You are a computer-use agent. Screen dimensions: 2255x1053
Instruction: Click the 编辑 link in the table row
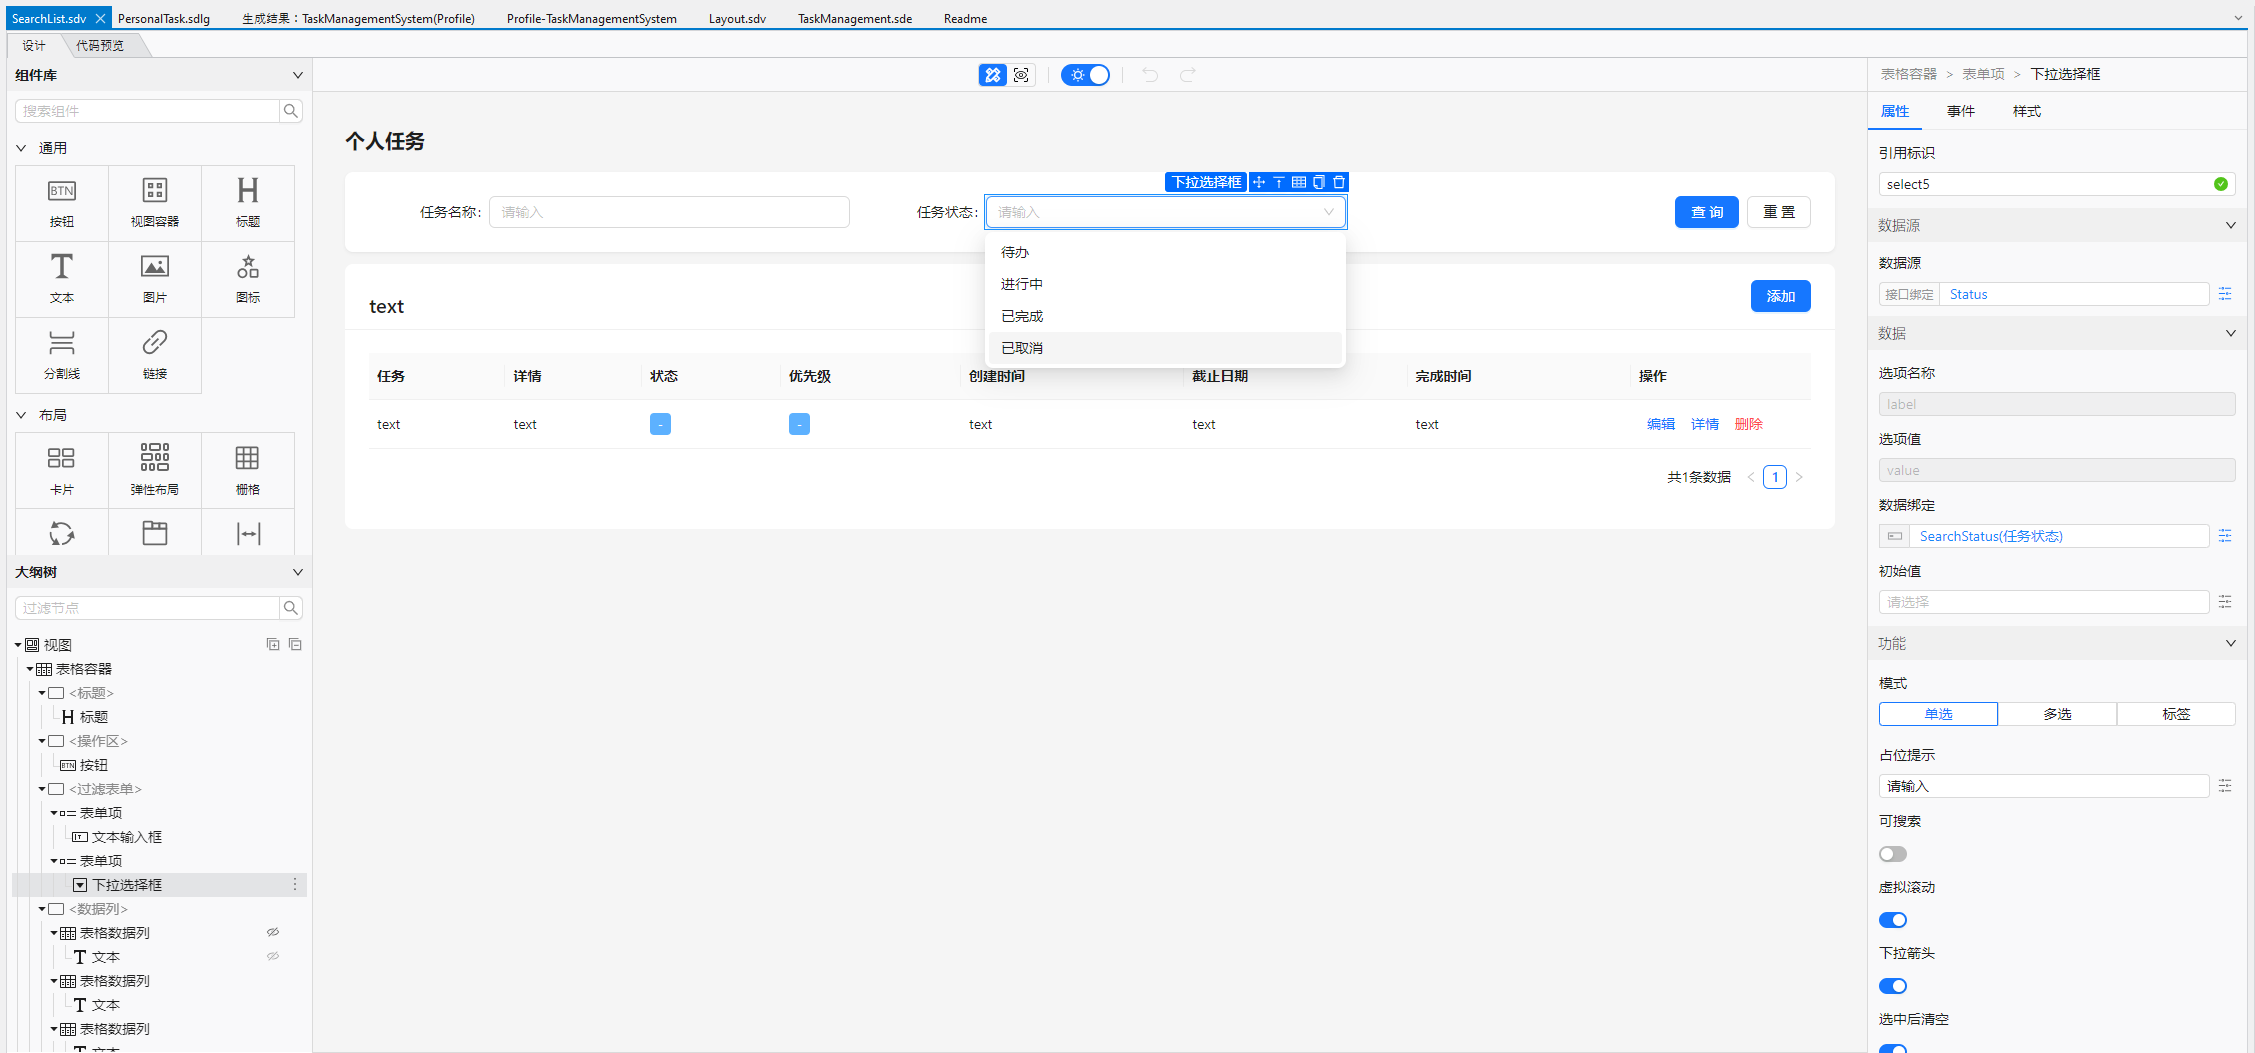pos(1661,424)
